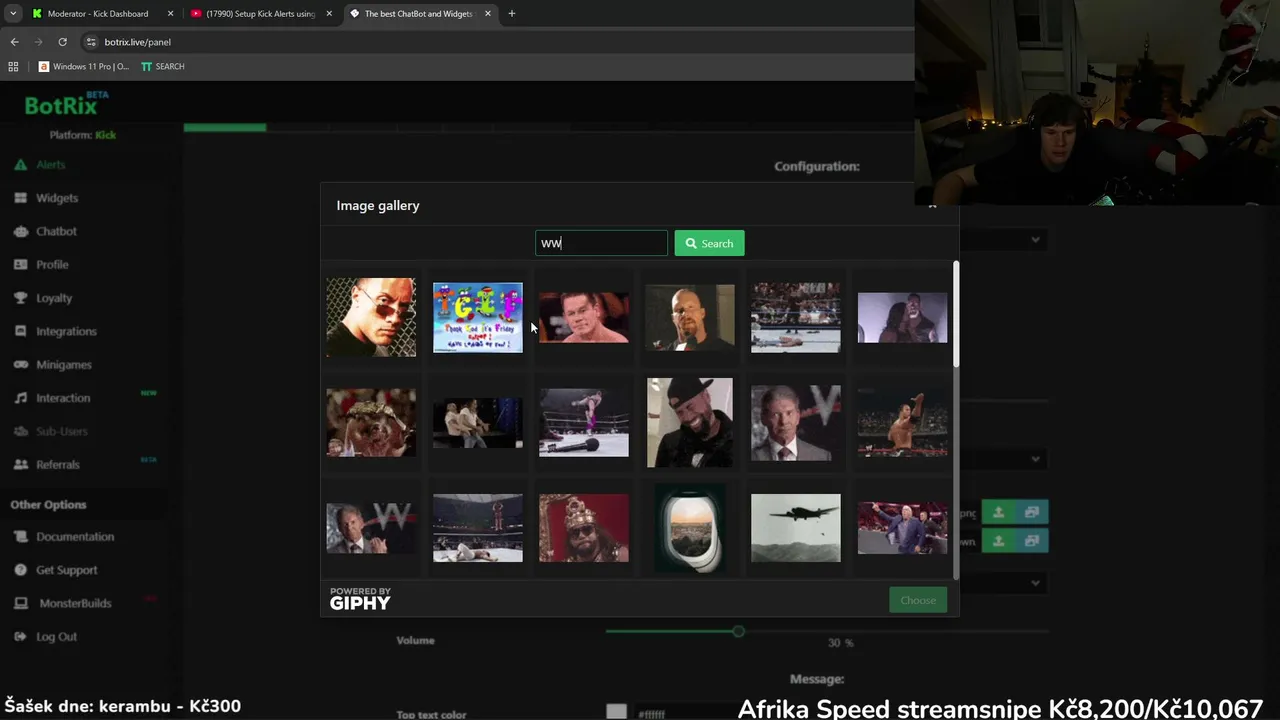Click the Choose button

point(917,600)
